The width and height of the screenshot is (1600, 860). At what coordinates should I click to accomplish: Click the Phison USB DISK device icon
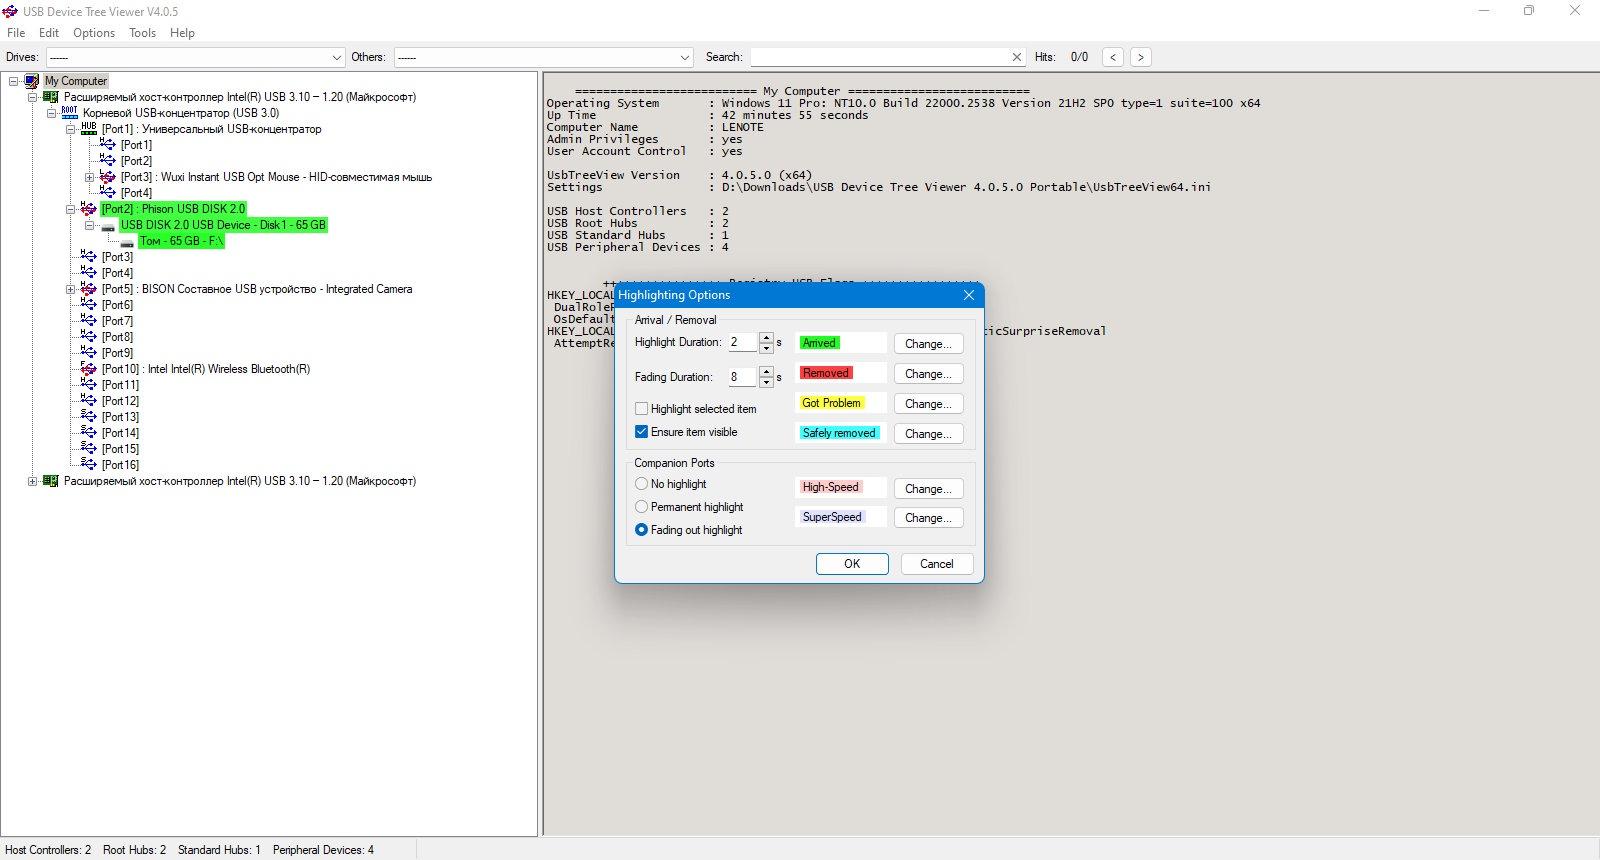click(88, 209)
